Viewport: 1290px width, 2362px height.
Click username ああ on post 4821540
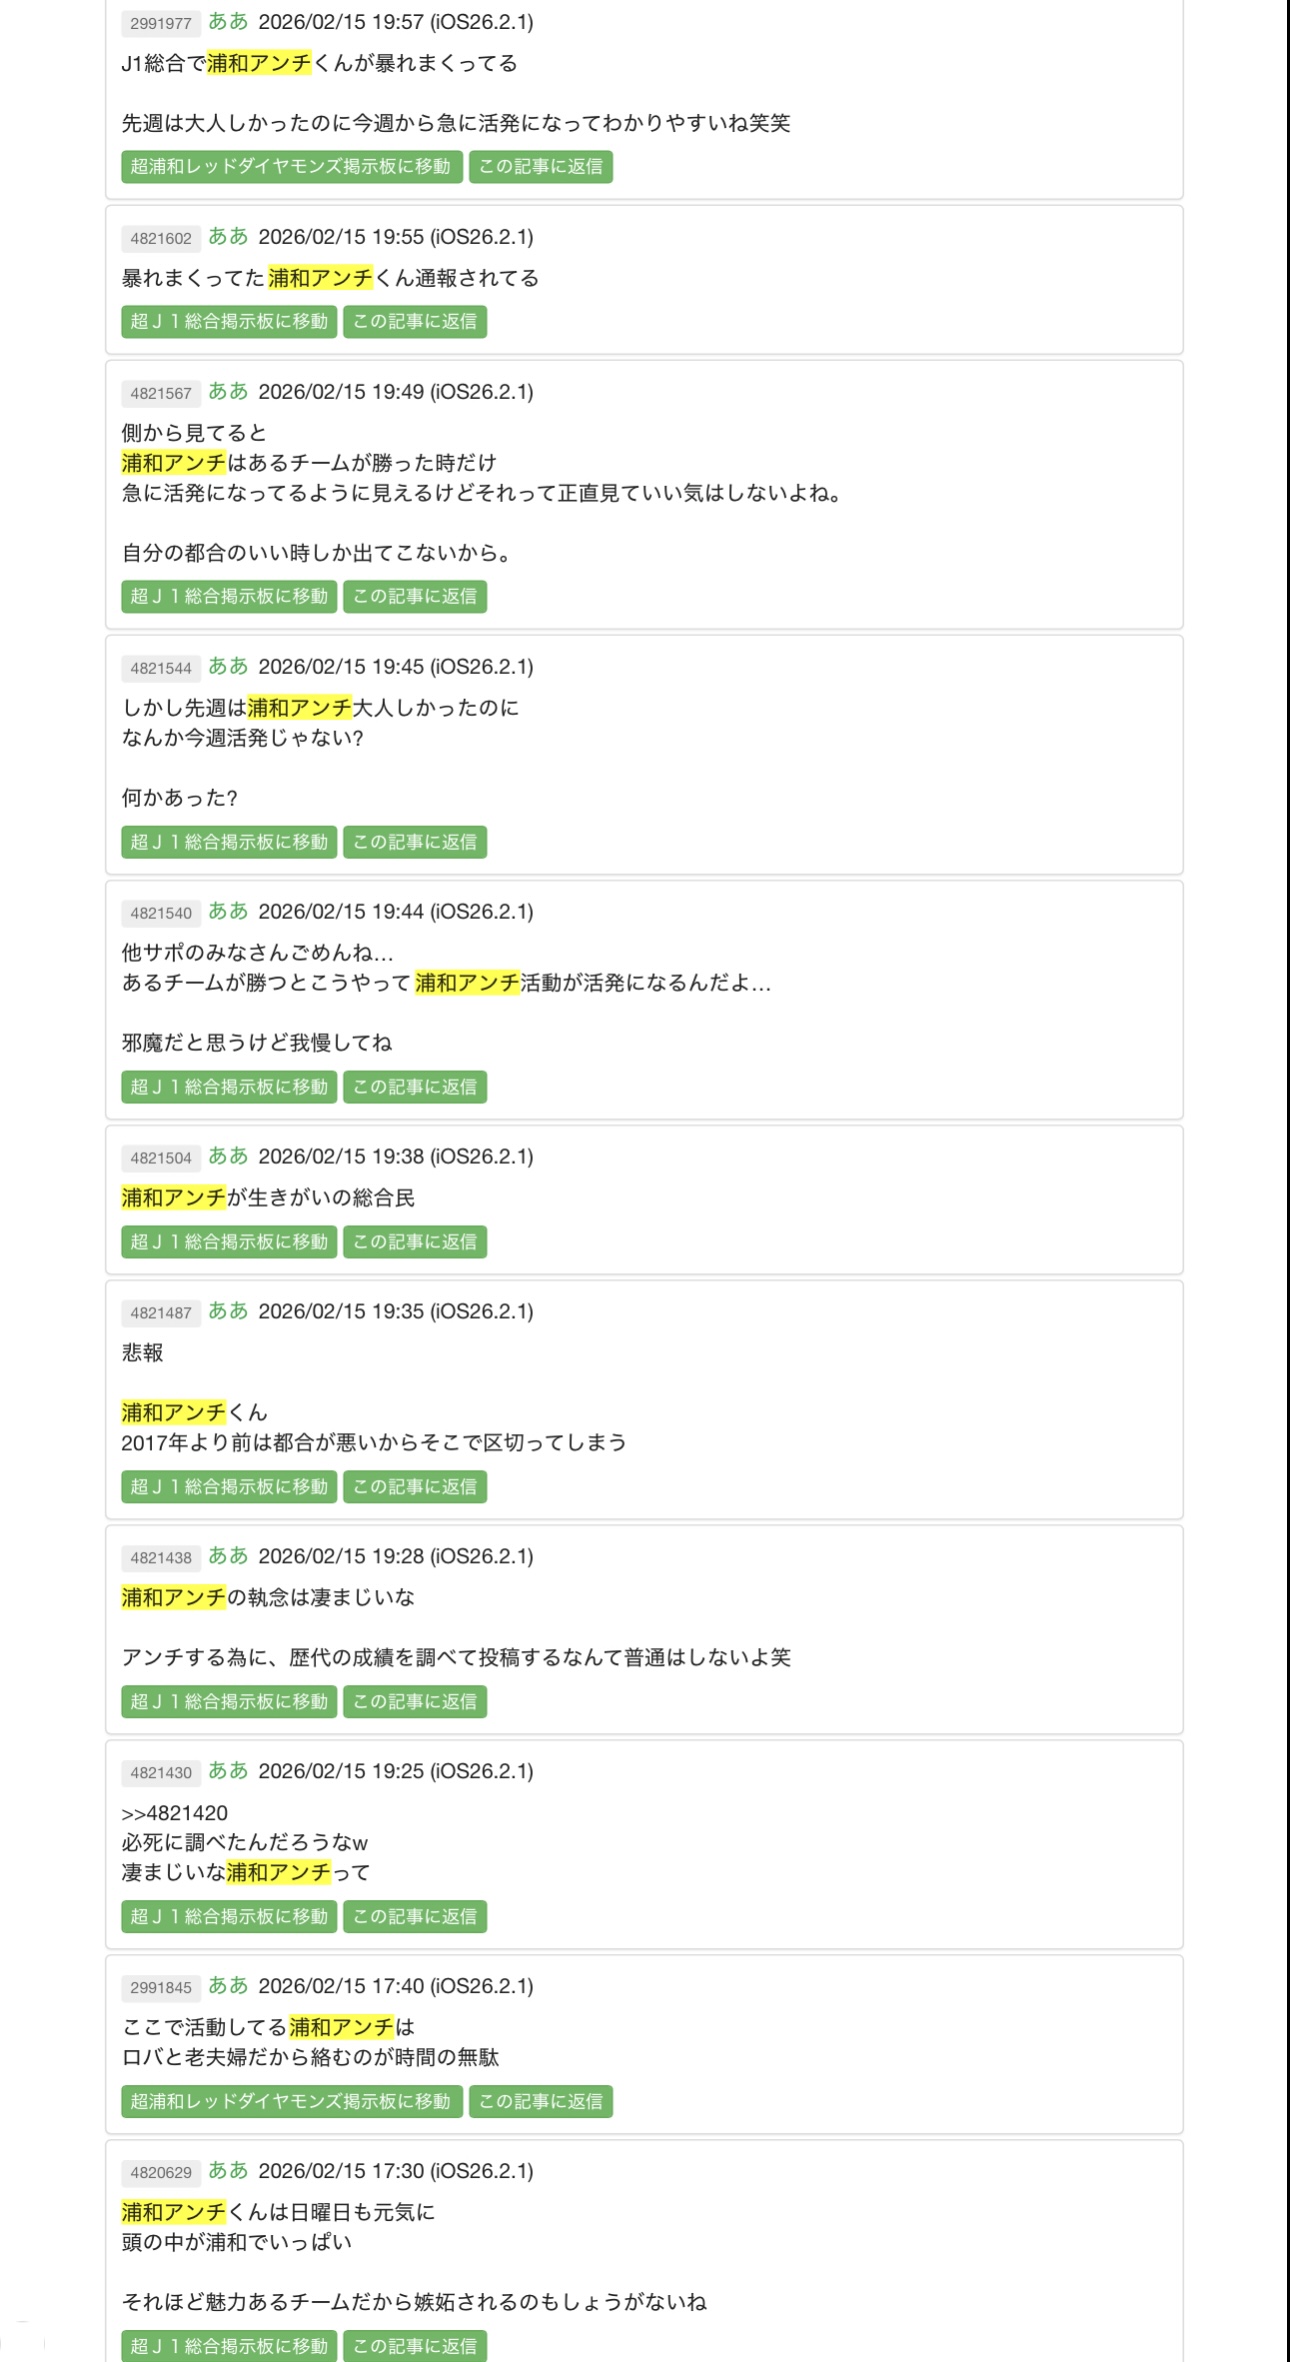228,911
